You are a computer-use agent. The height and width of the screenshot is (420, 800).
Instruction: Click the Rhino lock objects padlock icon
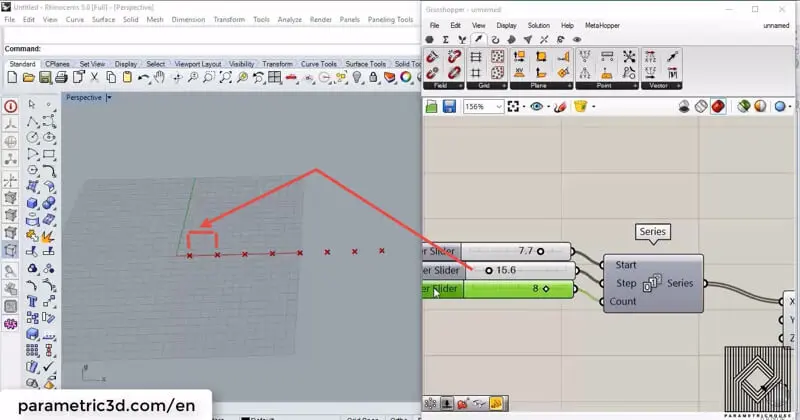372,77
